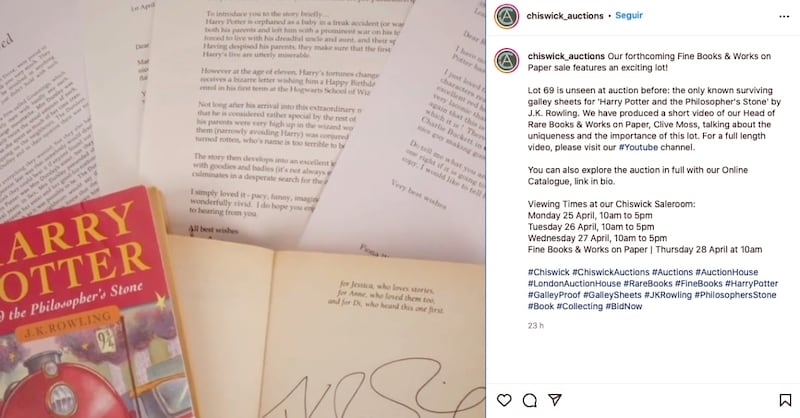
Task: Open chiswick_auctions username in caption
Action: 566,56
